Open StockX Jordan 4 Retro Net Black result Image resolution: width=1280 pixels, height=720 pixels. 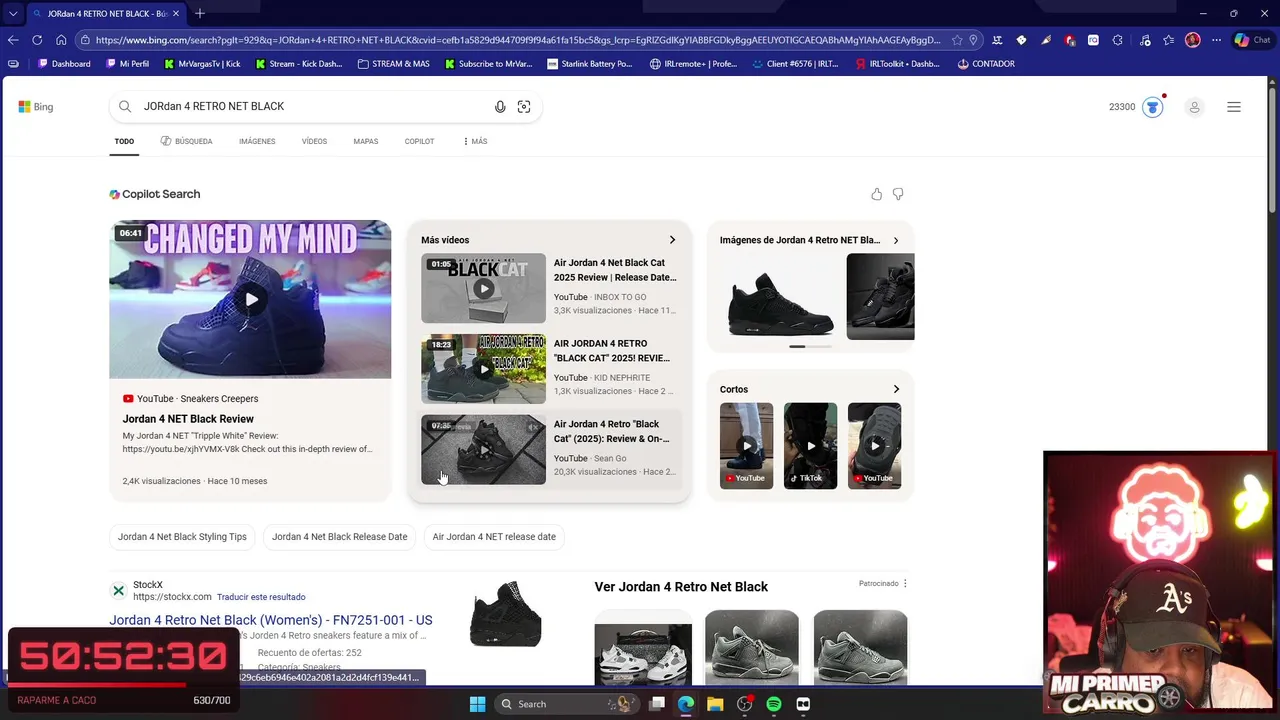pyautogui.click(x=271, y=620)
